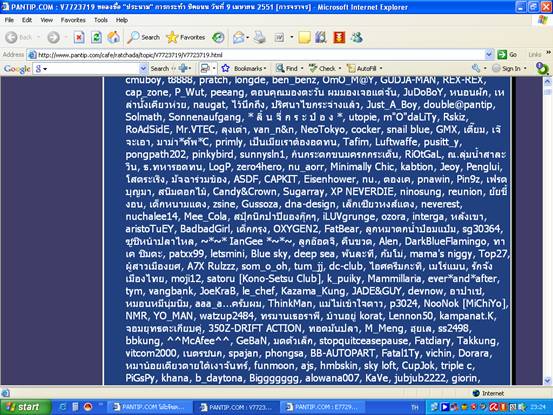Click the Print icon

(x=260, y=37)
